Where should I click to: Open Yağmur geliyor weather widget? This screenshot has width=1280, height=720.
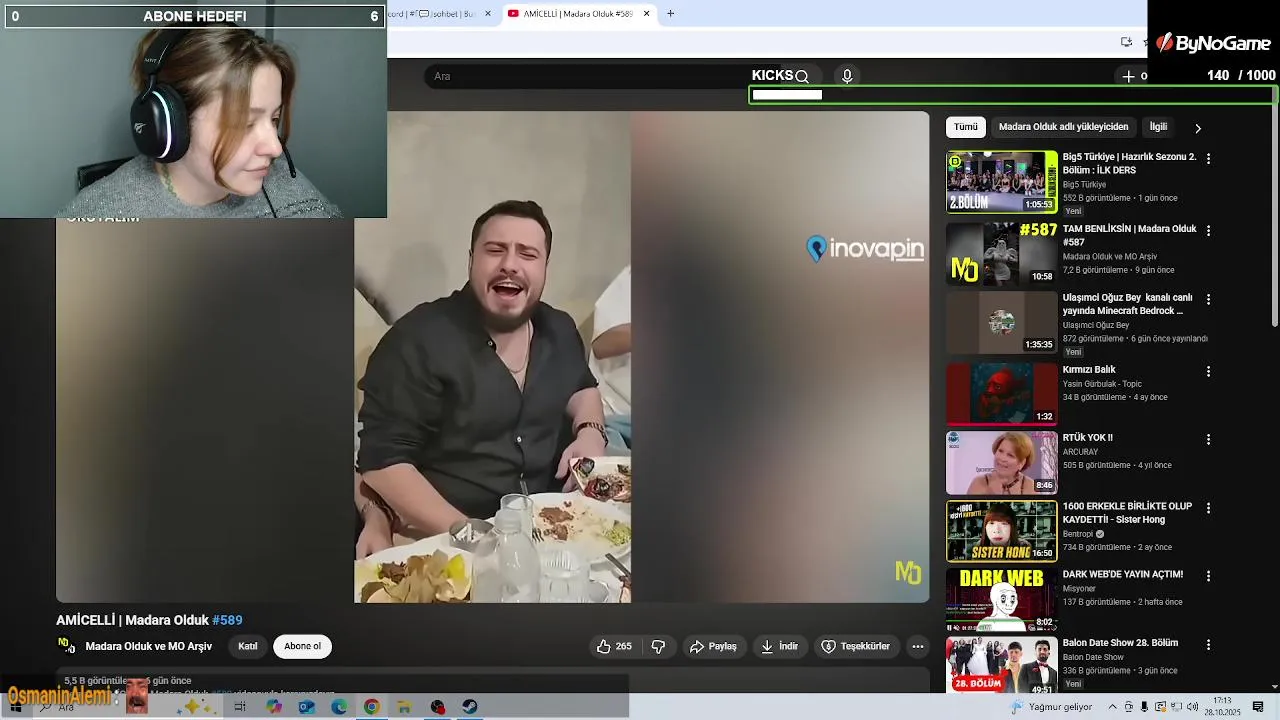[1050, 707]
